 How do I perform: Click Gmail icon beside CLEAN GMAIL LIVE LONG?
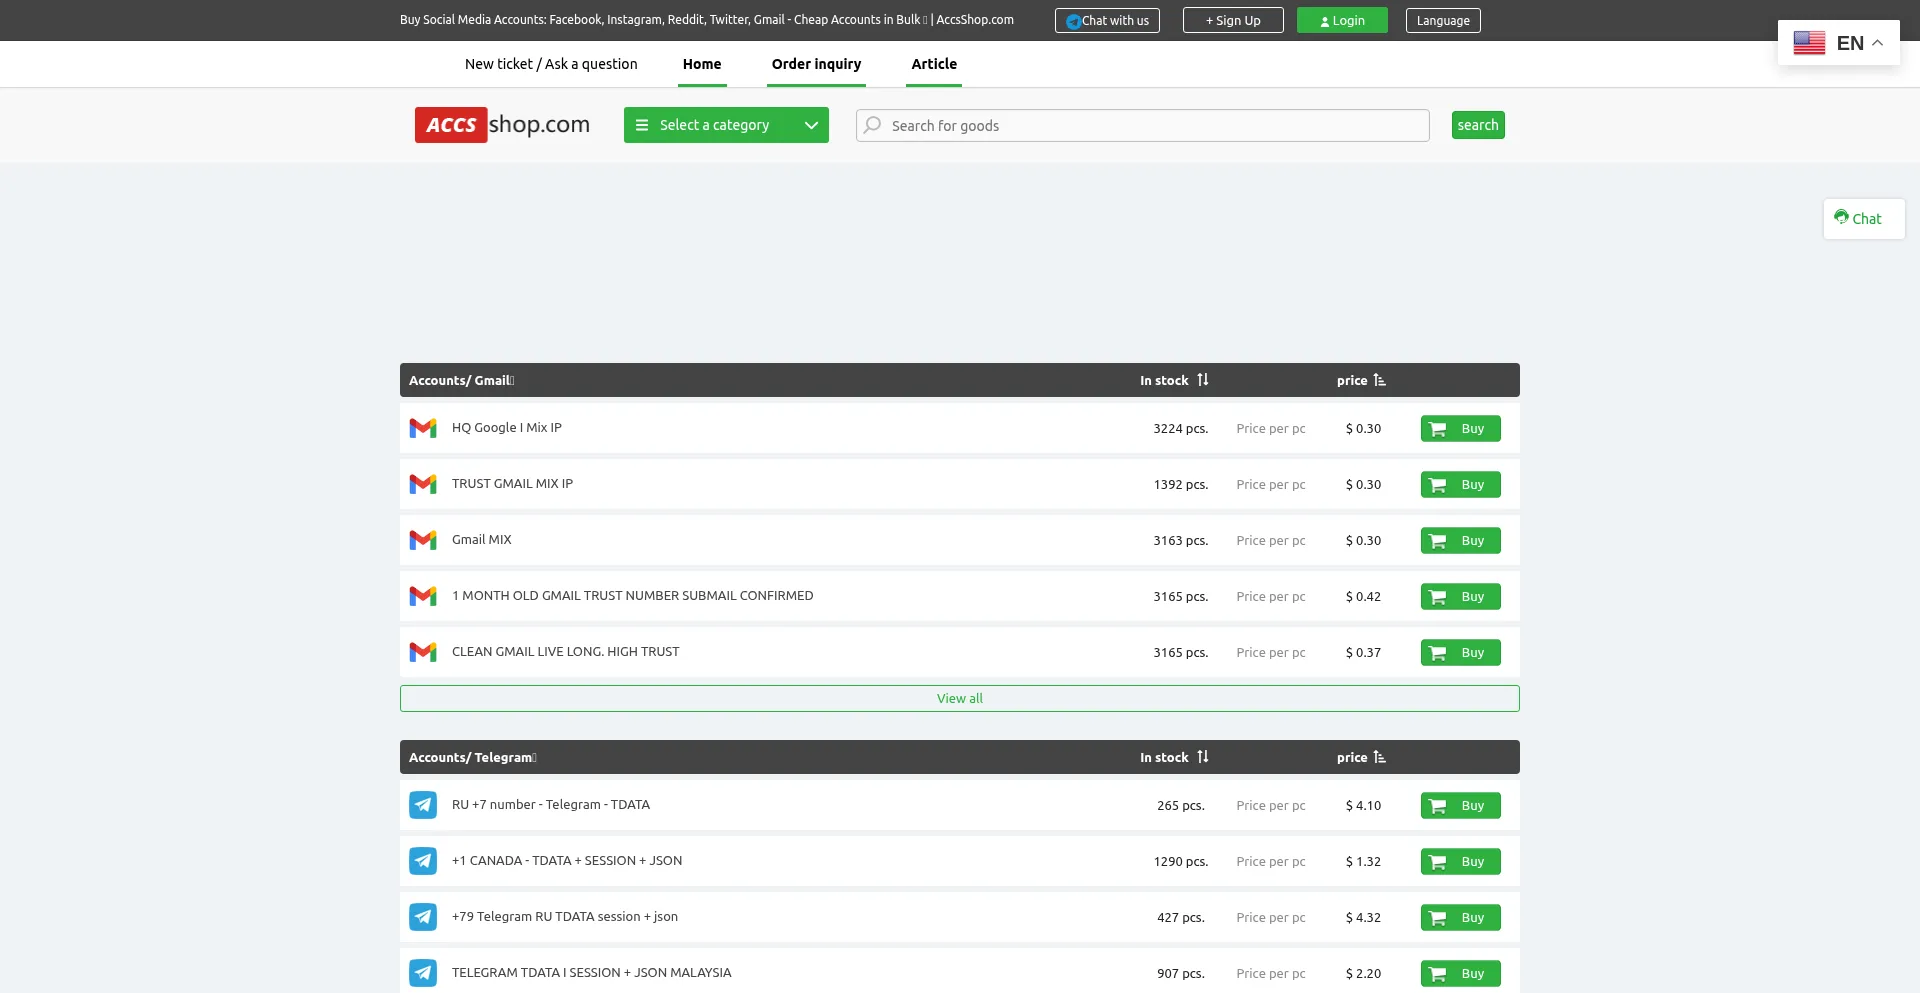[423, 652]
